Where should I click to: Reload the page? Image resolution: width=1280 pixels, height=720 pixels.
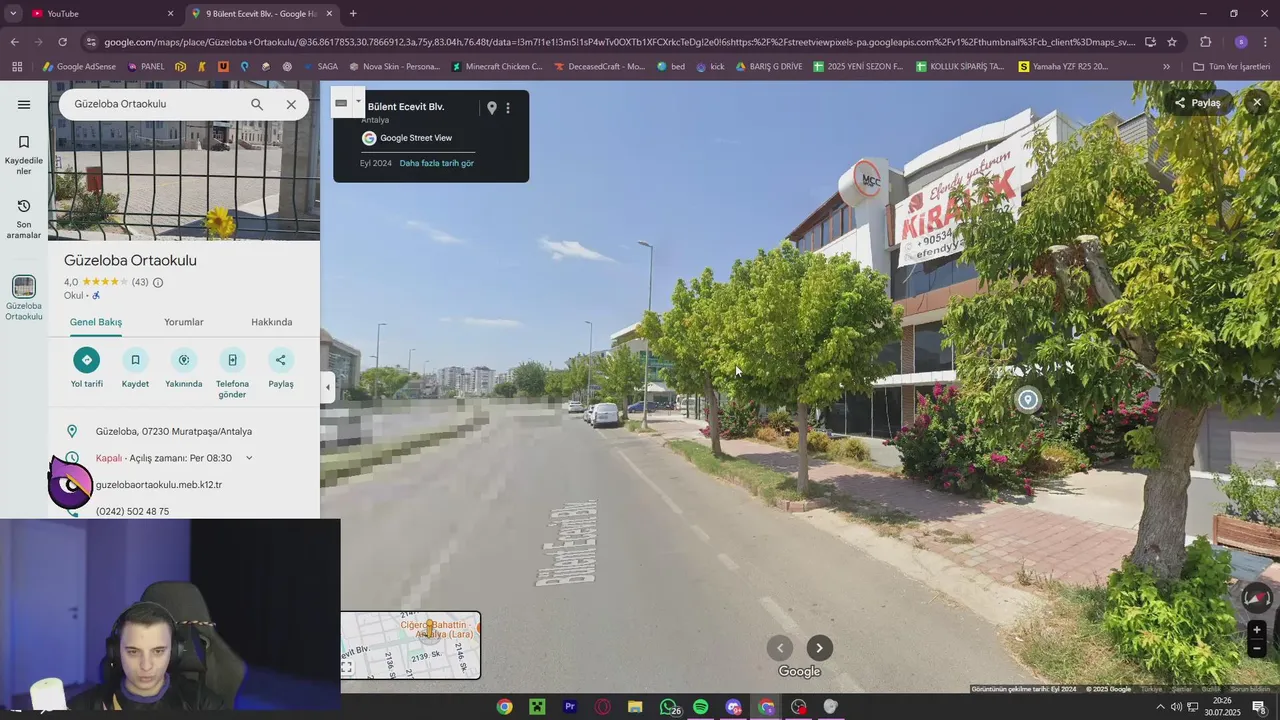pos(62,42)
